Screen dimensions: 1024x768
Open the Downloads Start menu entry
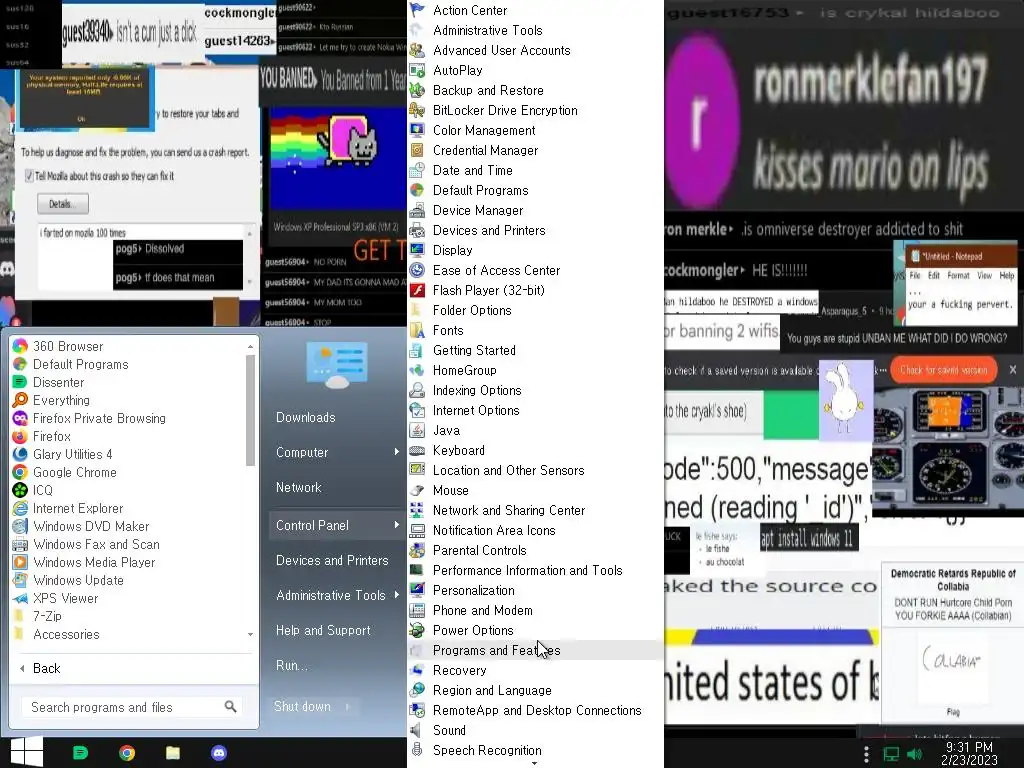pyautogui.click(x=306, y=417)
